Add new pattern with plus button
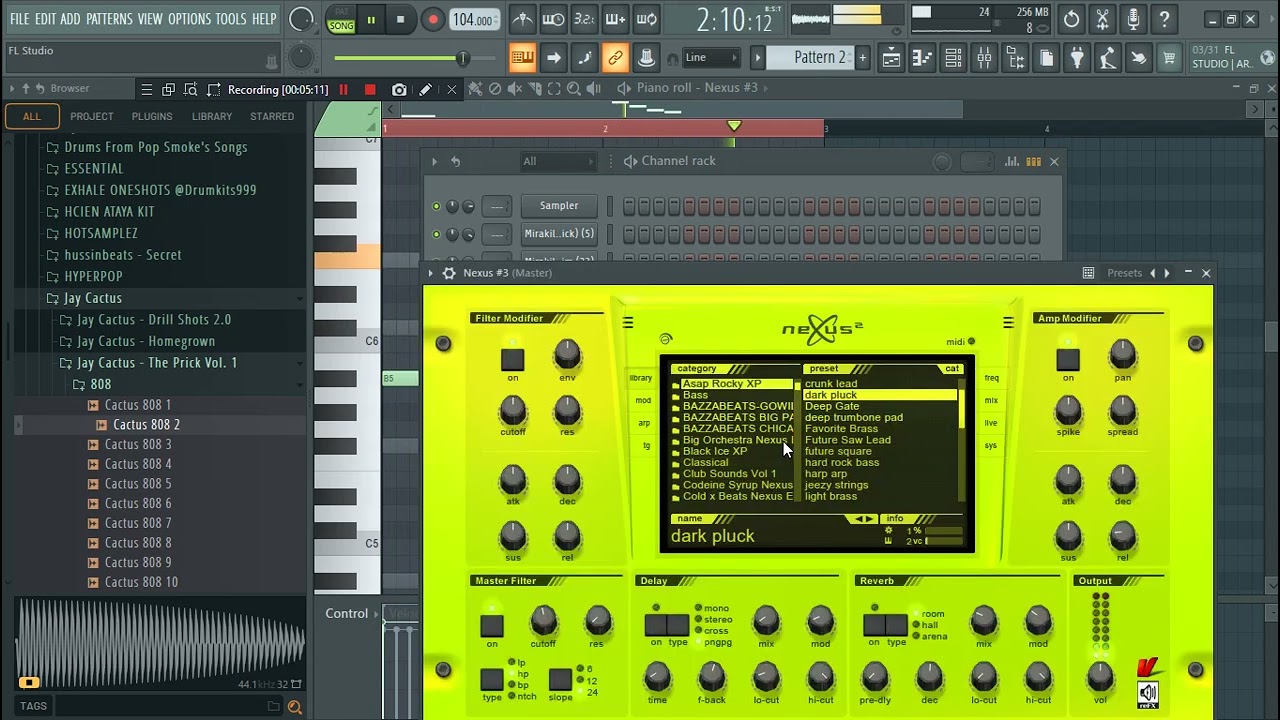 point(862,58)
